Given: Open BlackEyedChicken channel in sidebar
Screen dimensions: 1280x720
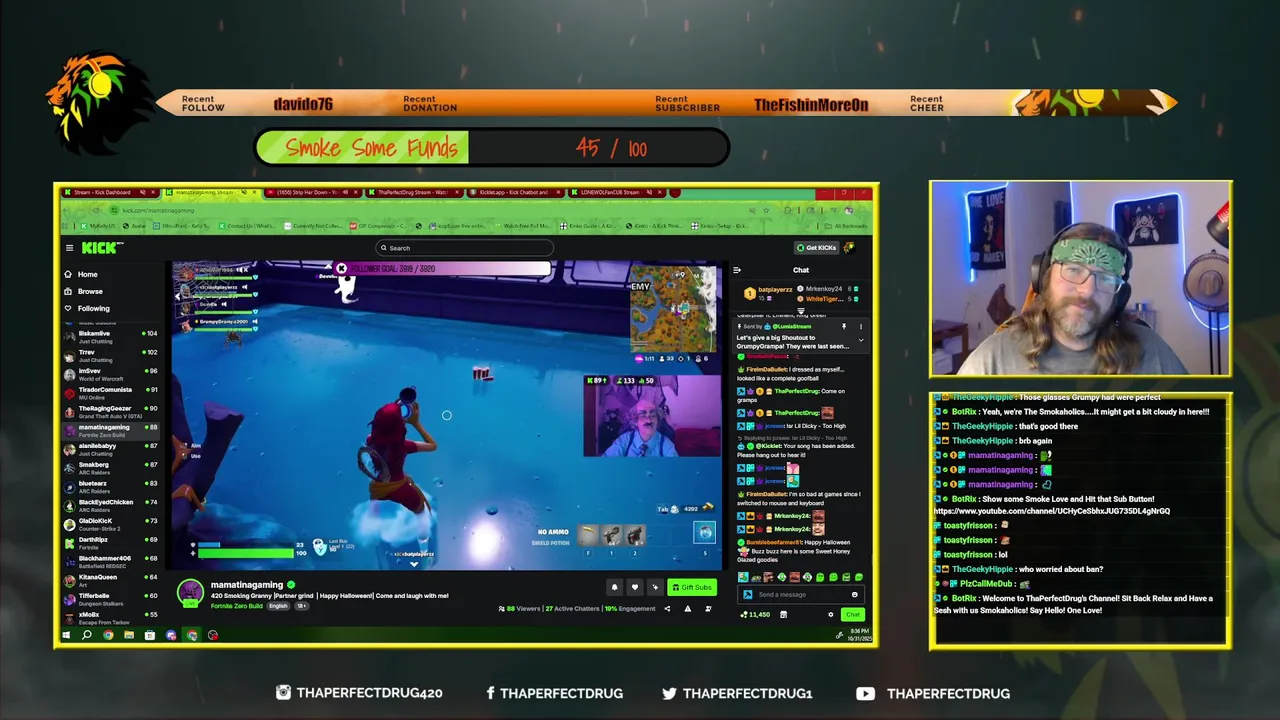Looking at the screenshot, I should [x=110, y=506].
